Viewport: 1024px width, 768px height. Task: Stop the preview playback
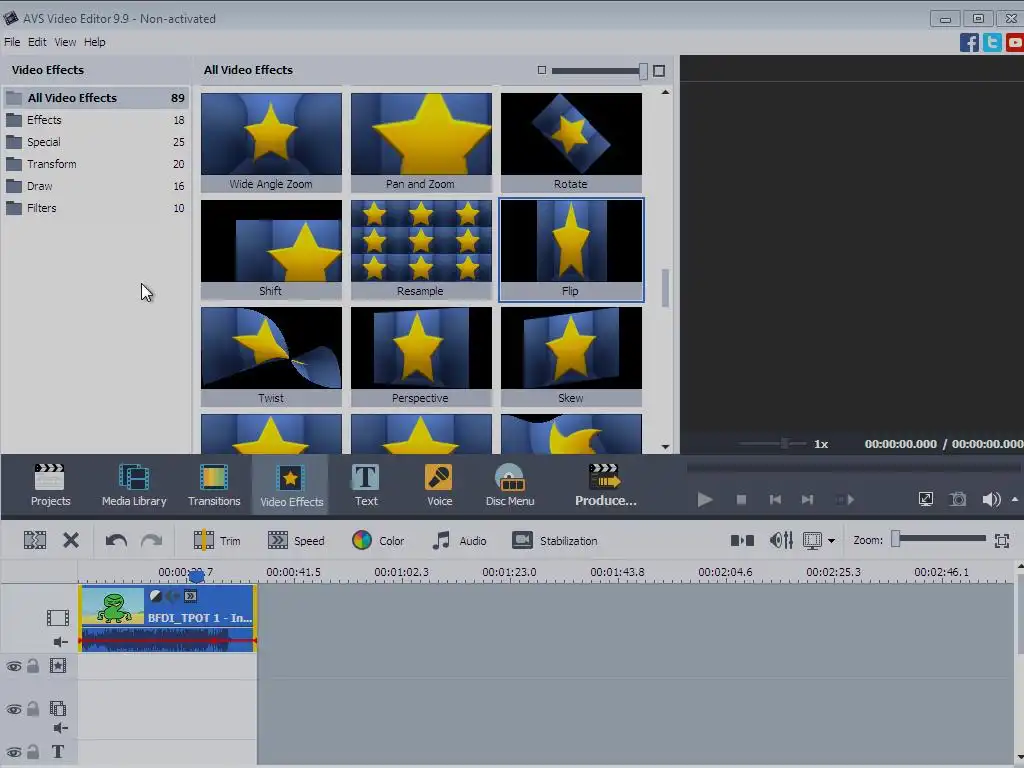[x=741, y=500]
